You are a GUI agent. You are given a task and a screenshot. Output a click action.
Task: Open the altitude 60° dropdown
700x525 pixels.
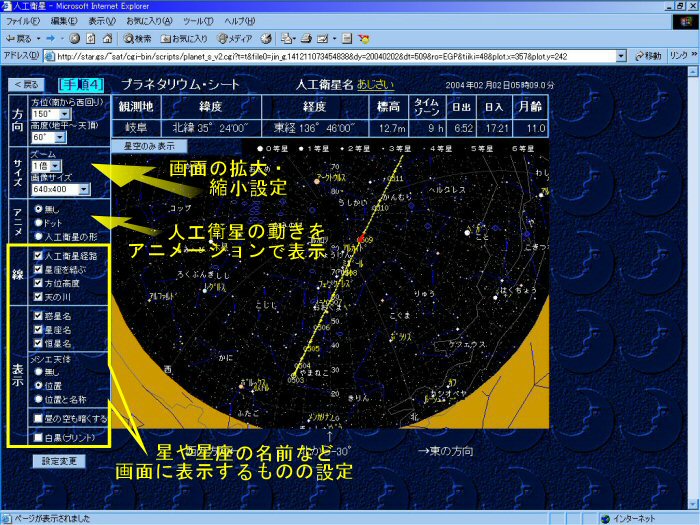coord(60,138)
